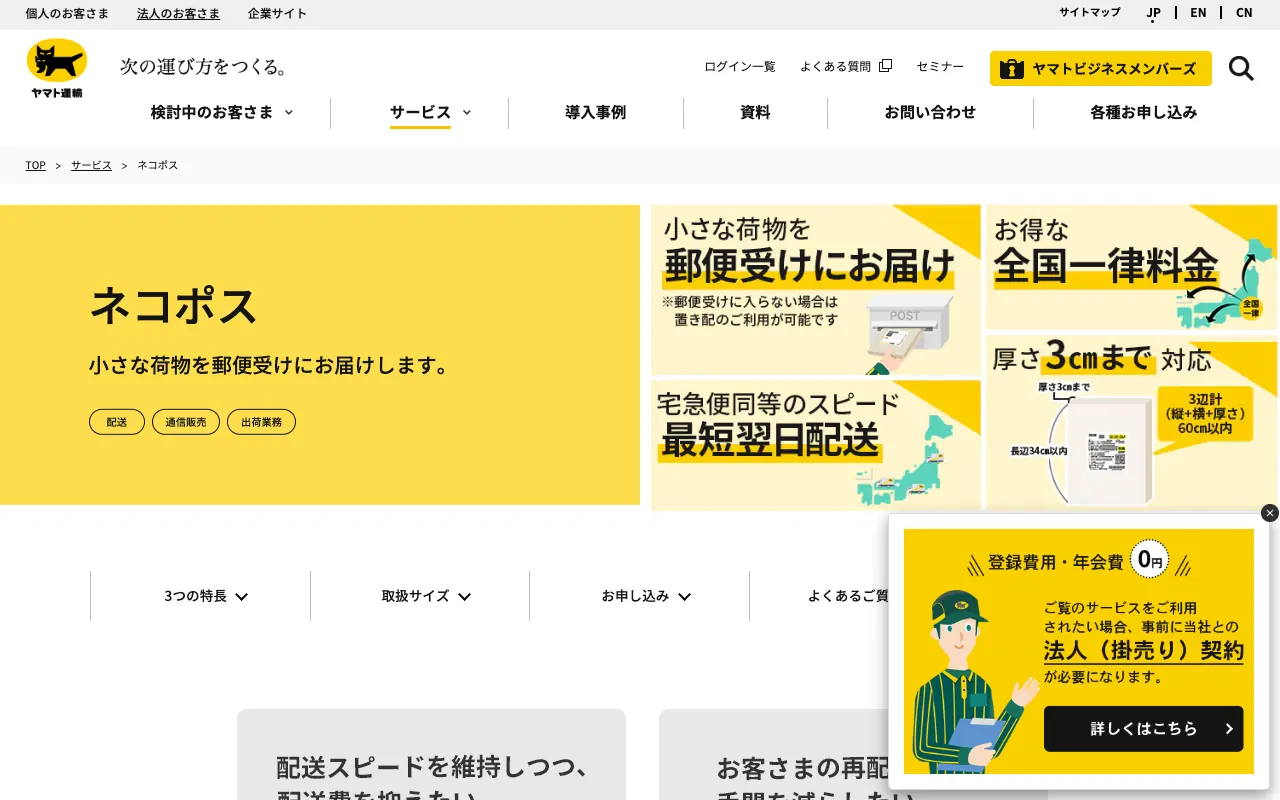Go to サービス breadcrumb link
Screen dimensions: 1280x800
pyautogui.click(x=91, y=165)
